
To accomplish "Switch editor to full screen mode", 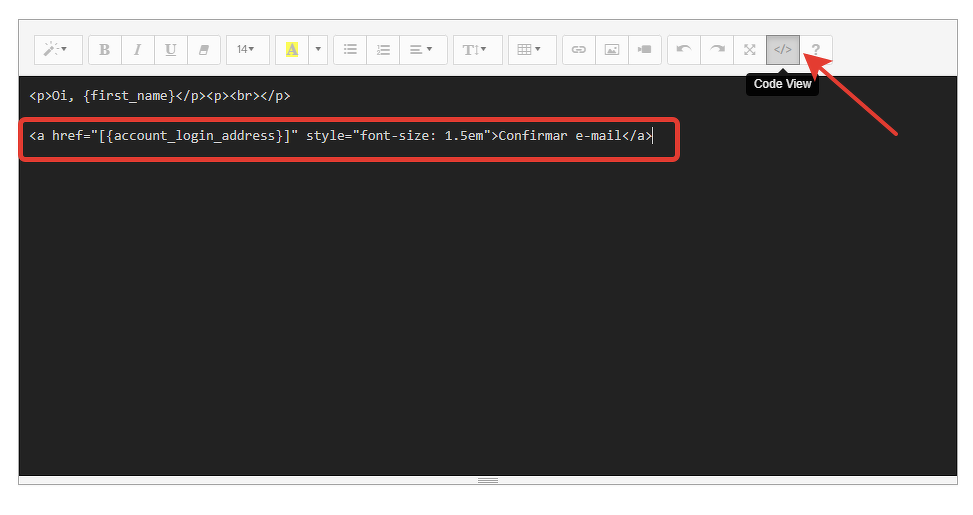I will pos(750,49).
